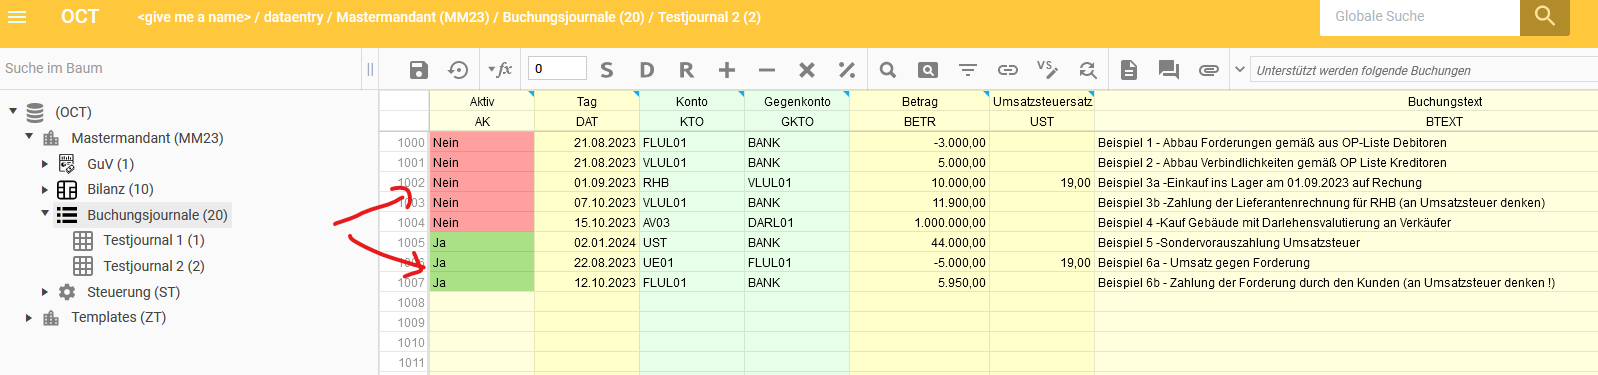Click the comments speech bubble icon
This screenshot has height=375, width=1598.
(x=1168, y=70)
